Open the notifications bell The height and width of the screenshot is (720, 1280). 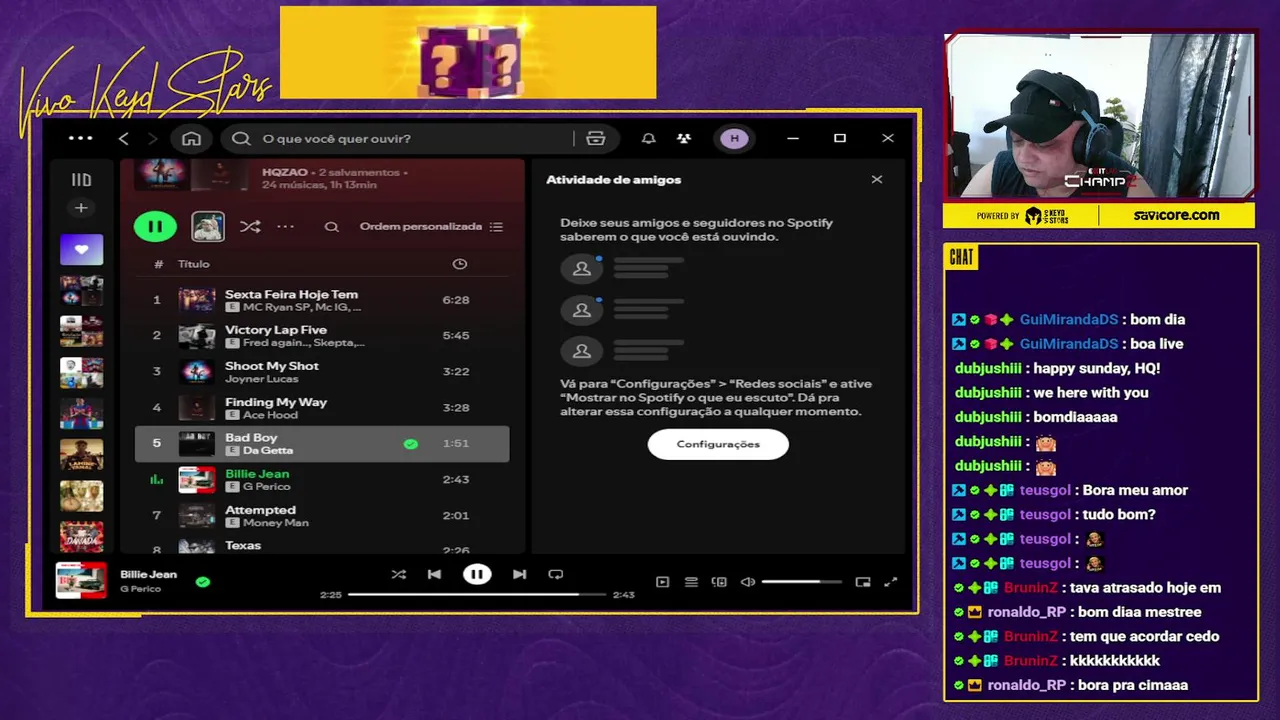click(648, 138)
